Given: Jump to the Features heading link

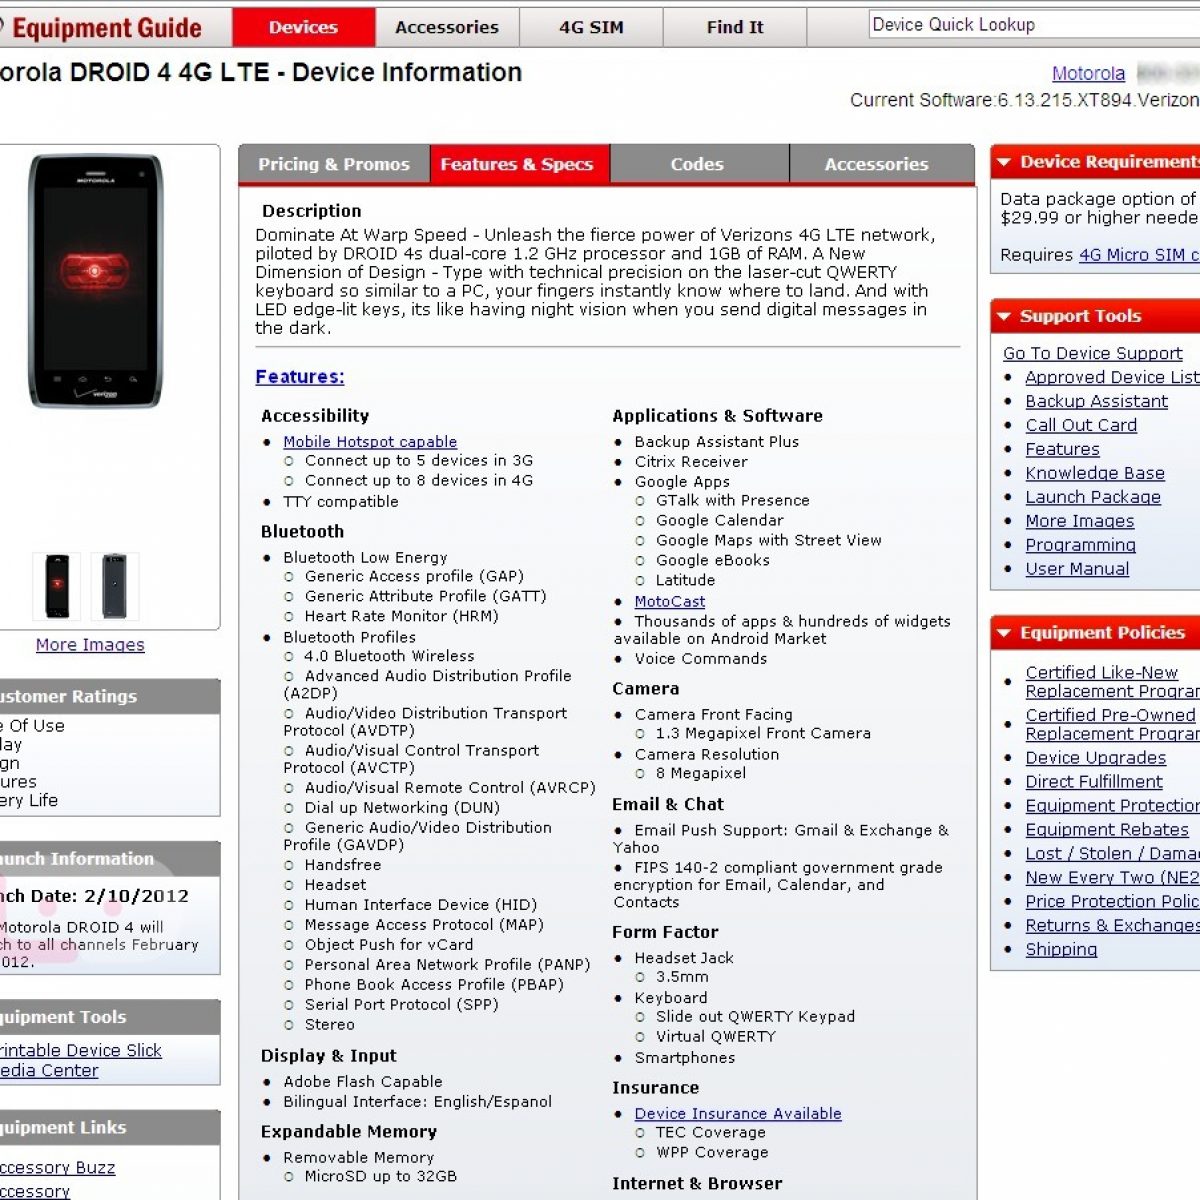Looking at the screenshot, I should coord(299,377).
